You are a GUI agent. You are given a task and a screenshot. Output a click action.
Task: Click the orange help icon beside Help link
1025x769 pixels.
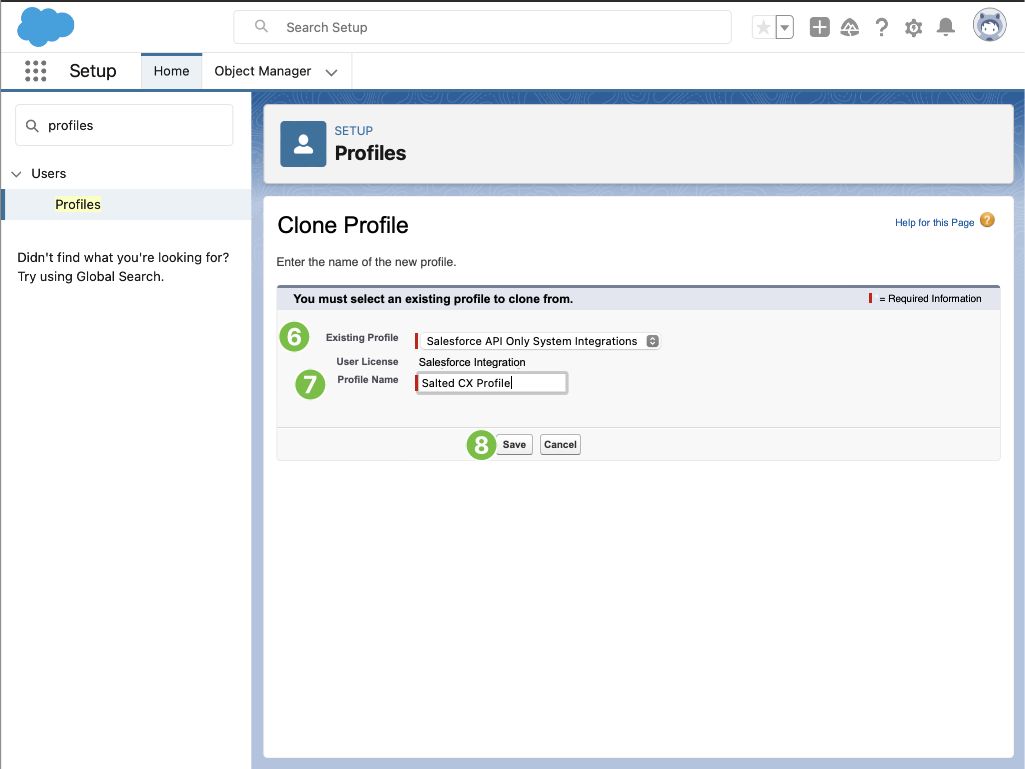click(x=987, y=221)
